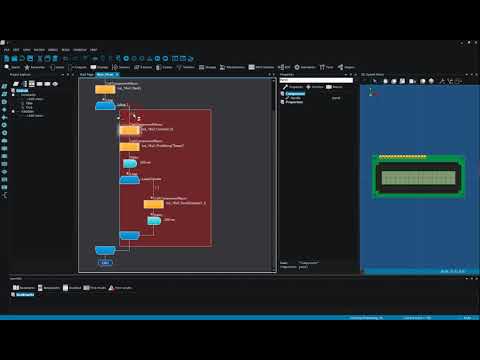Open the Displays component category
480x360 pixels.
[x=99, y=67]
